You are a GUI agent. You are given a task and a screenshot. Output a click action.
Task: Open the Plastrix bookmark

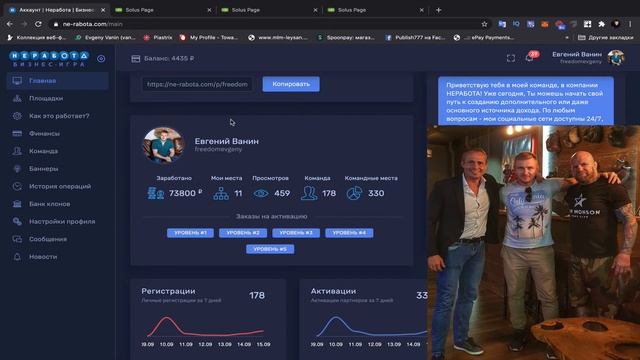(158, 38)
